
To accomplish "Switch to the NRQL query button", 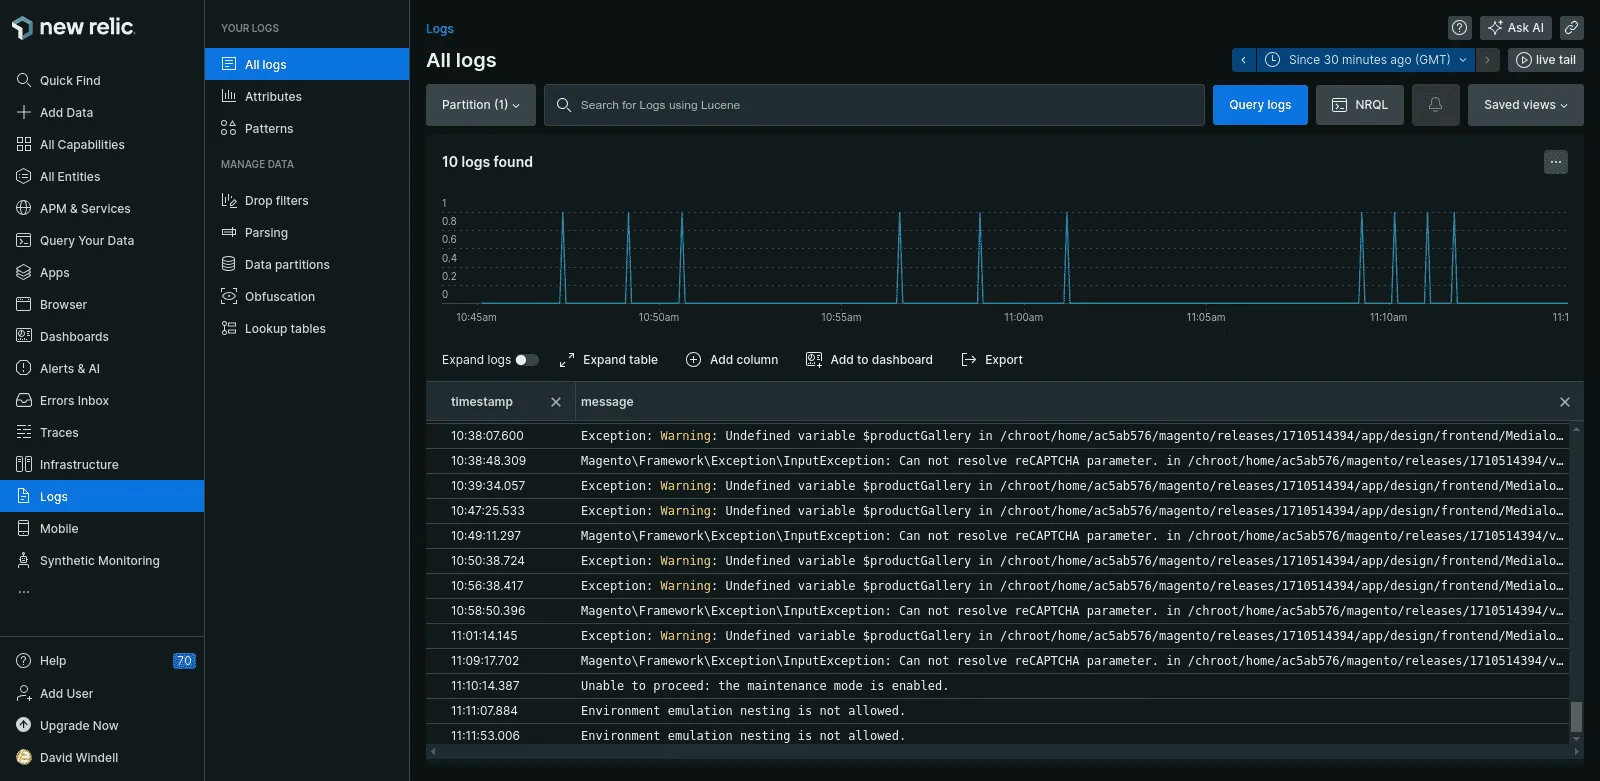I will (1360, 105).
